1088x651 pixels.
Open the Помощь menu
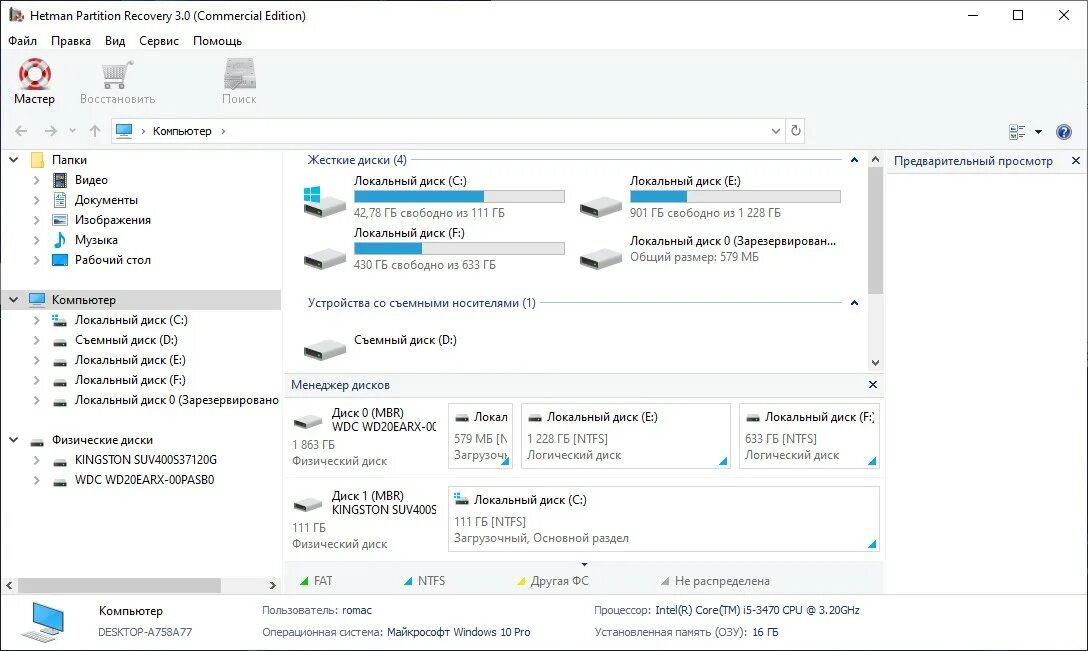(x=217, y=41)
